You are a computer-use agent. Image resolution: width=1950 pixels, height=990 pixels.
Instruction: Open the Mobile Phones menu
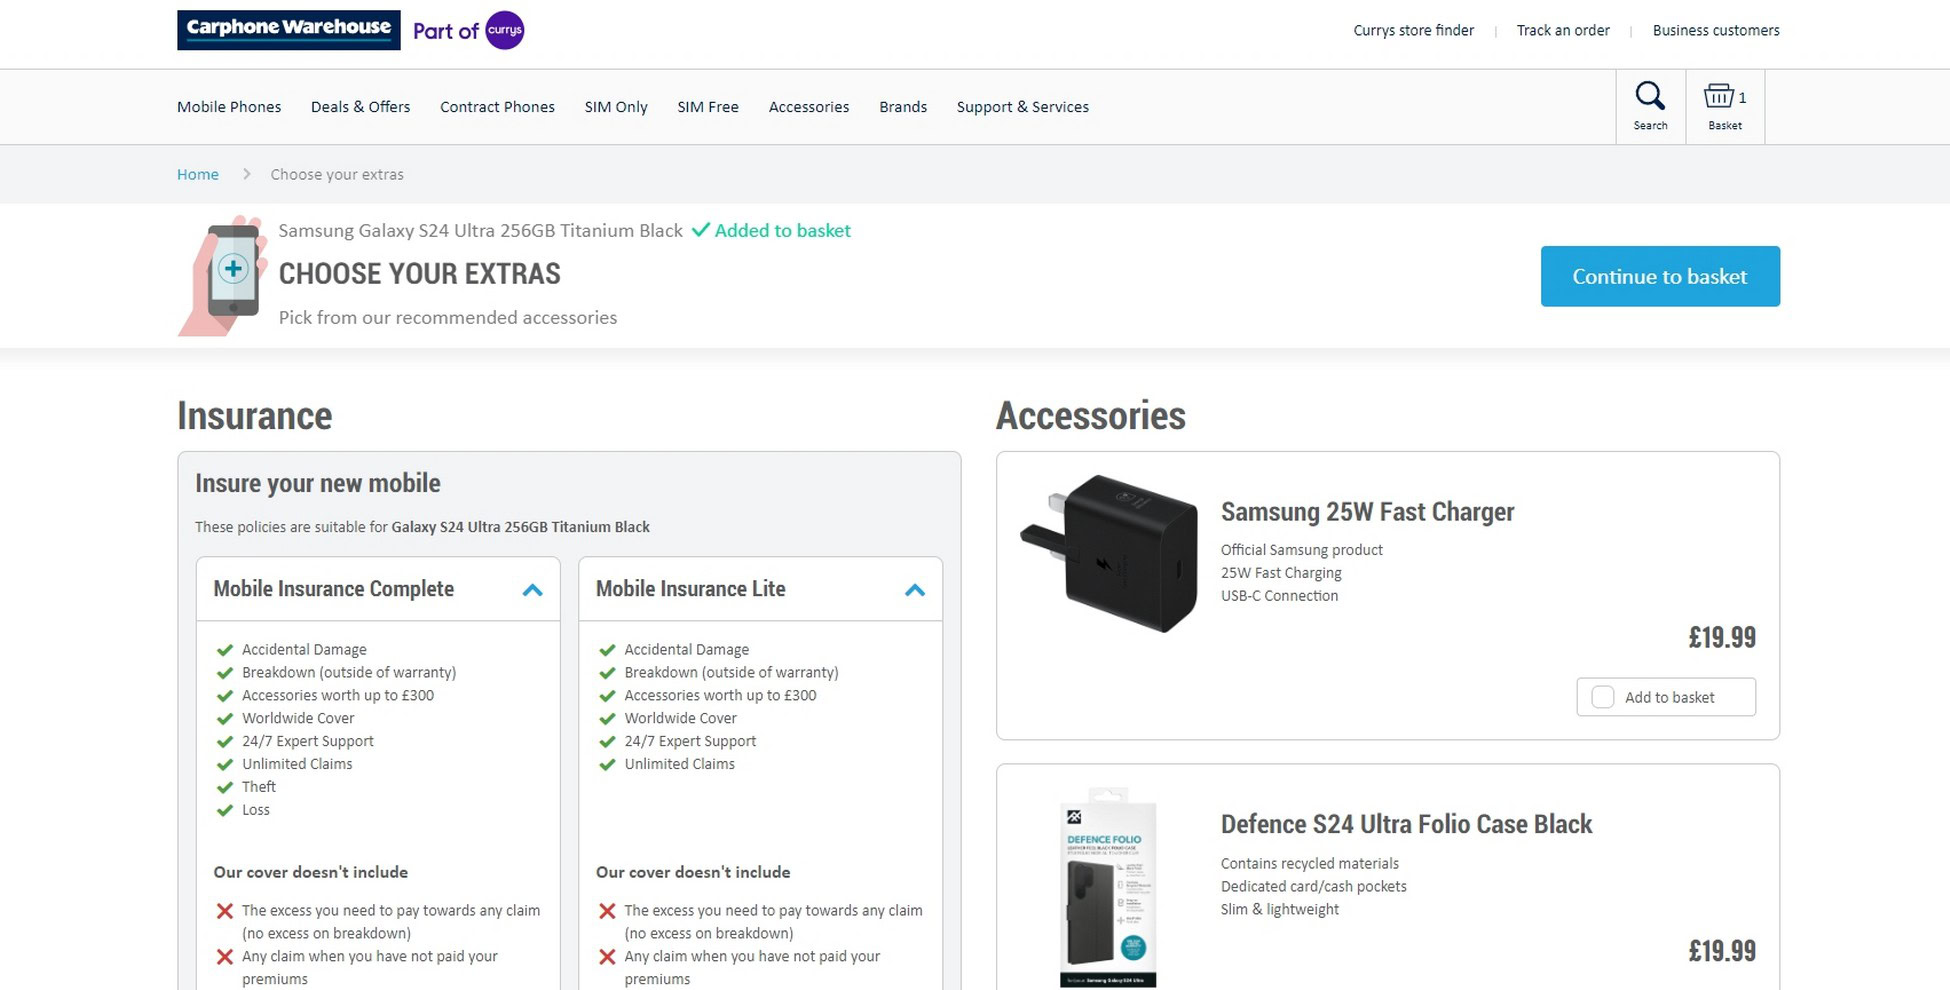[x=229, y=107]
